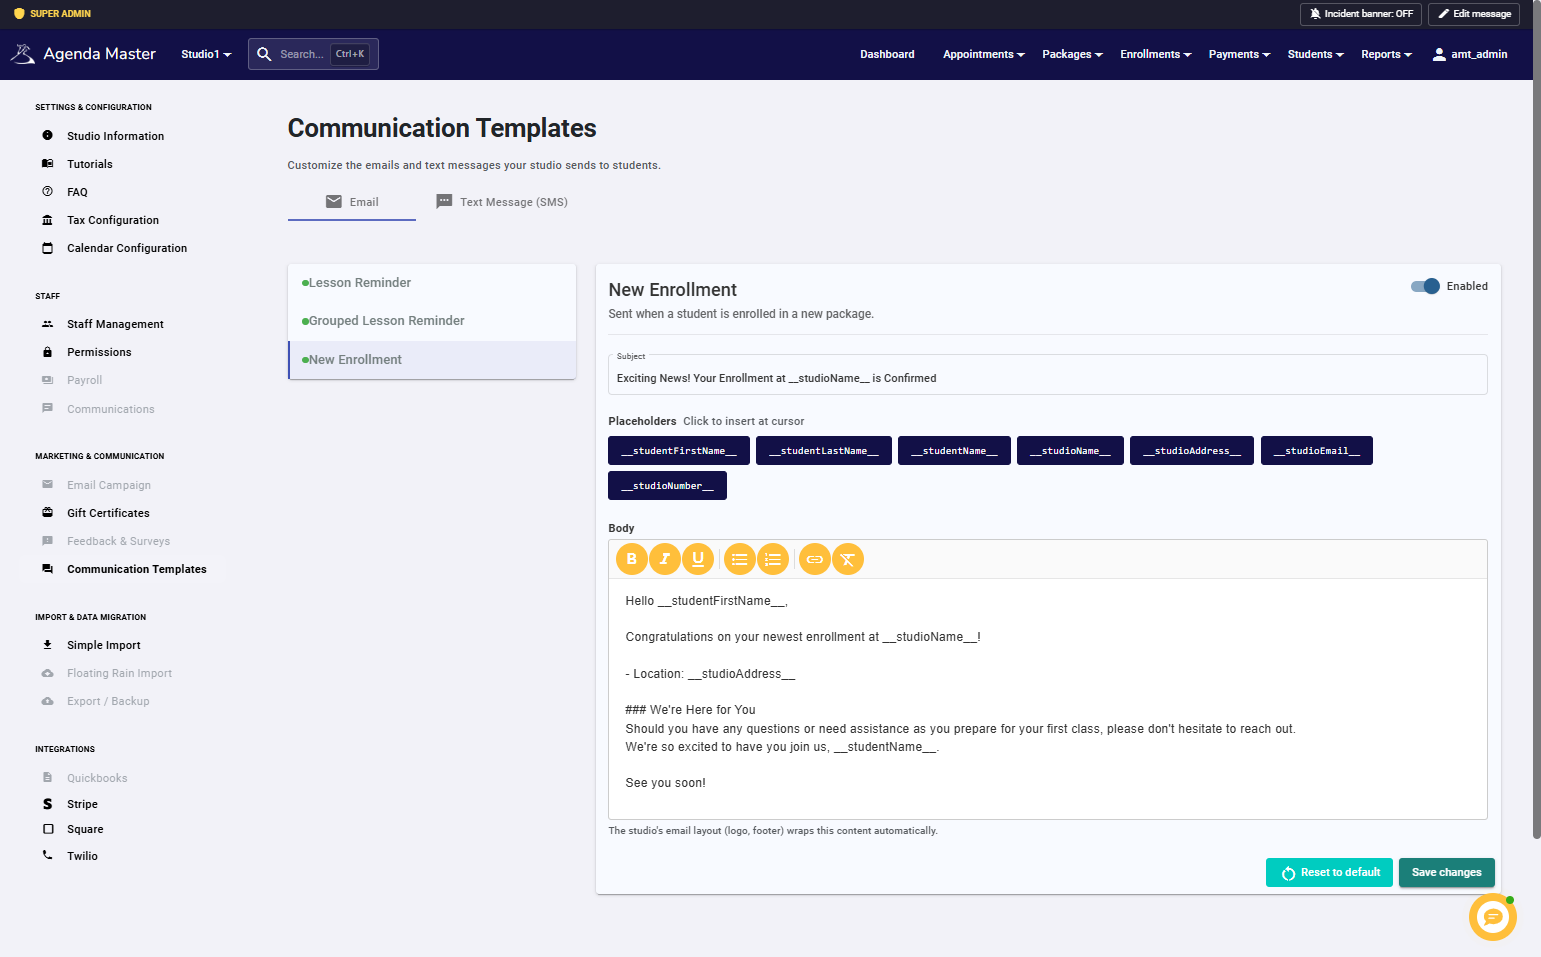Image resolution: width=1541 pixels, height=957 pixels.
Task: Click the Communication Templates sidebar icon
Action: coord(47,569)
